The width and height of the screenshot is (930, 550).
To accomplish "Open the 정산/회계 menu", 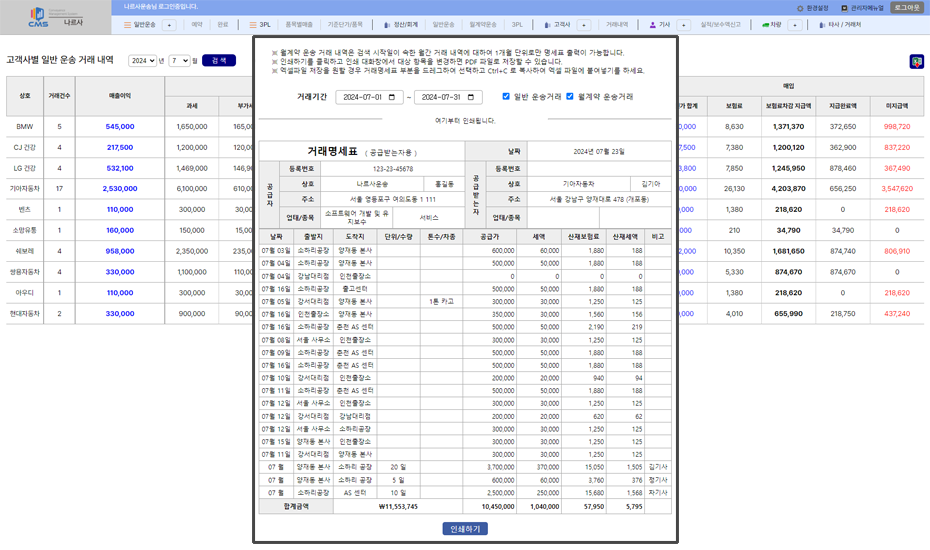I will click(401, 25).
